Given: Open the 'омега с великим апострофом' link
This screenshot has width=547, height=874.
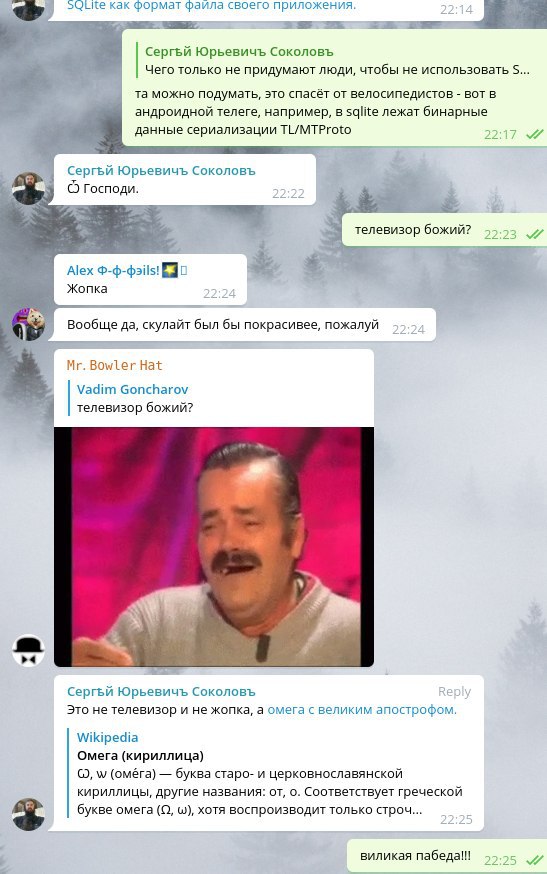Looking at the screenshot, I should (362, 710).
